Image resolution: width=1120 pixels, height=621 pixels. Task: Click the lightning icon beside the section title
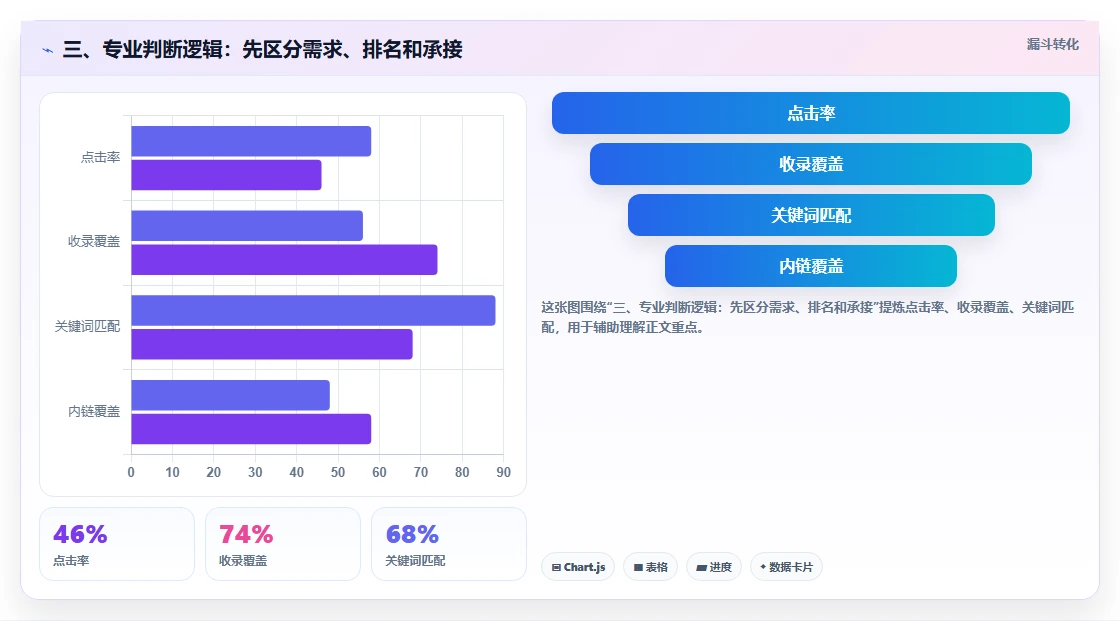pos(47,50)
